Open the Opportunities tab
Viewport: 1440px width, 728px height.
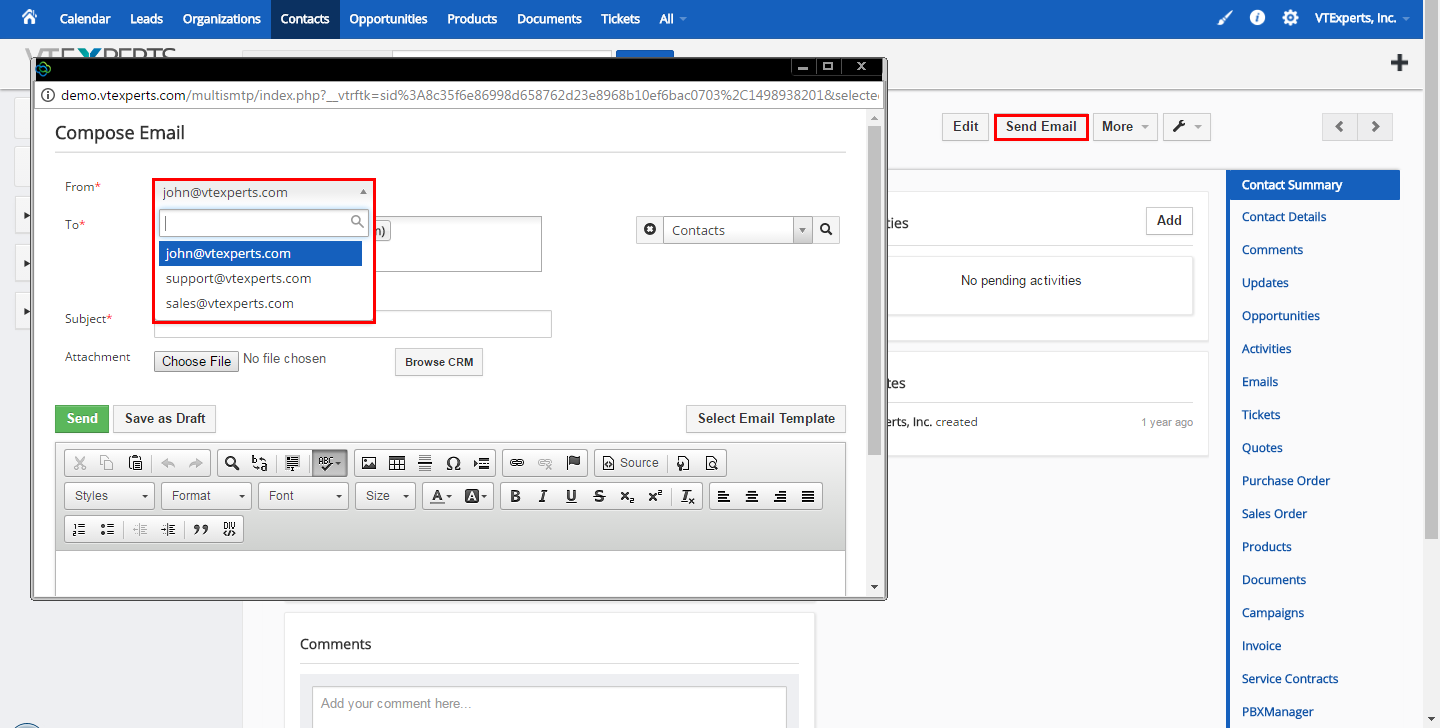pos(388,19)
